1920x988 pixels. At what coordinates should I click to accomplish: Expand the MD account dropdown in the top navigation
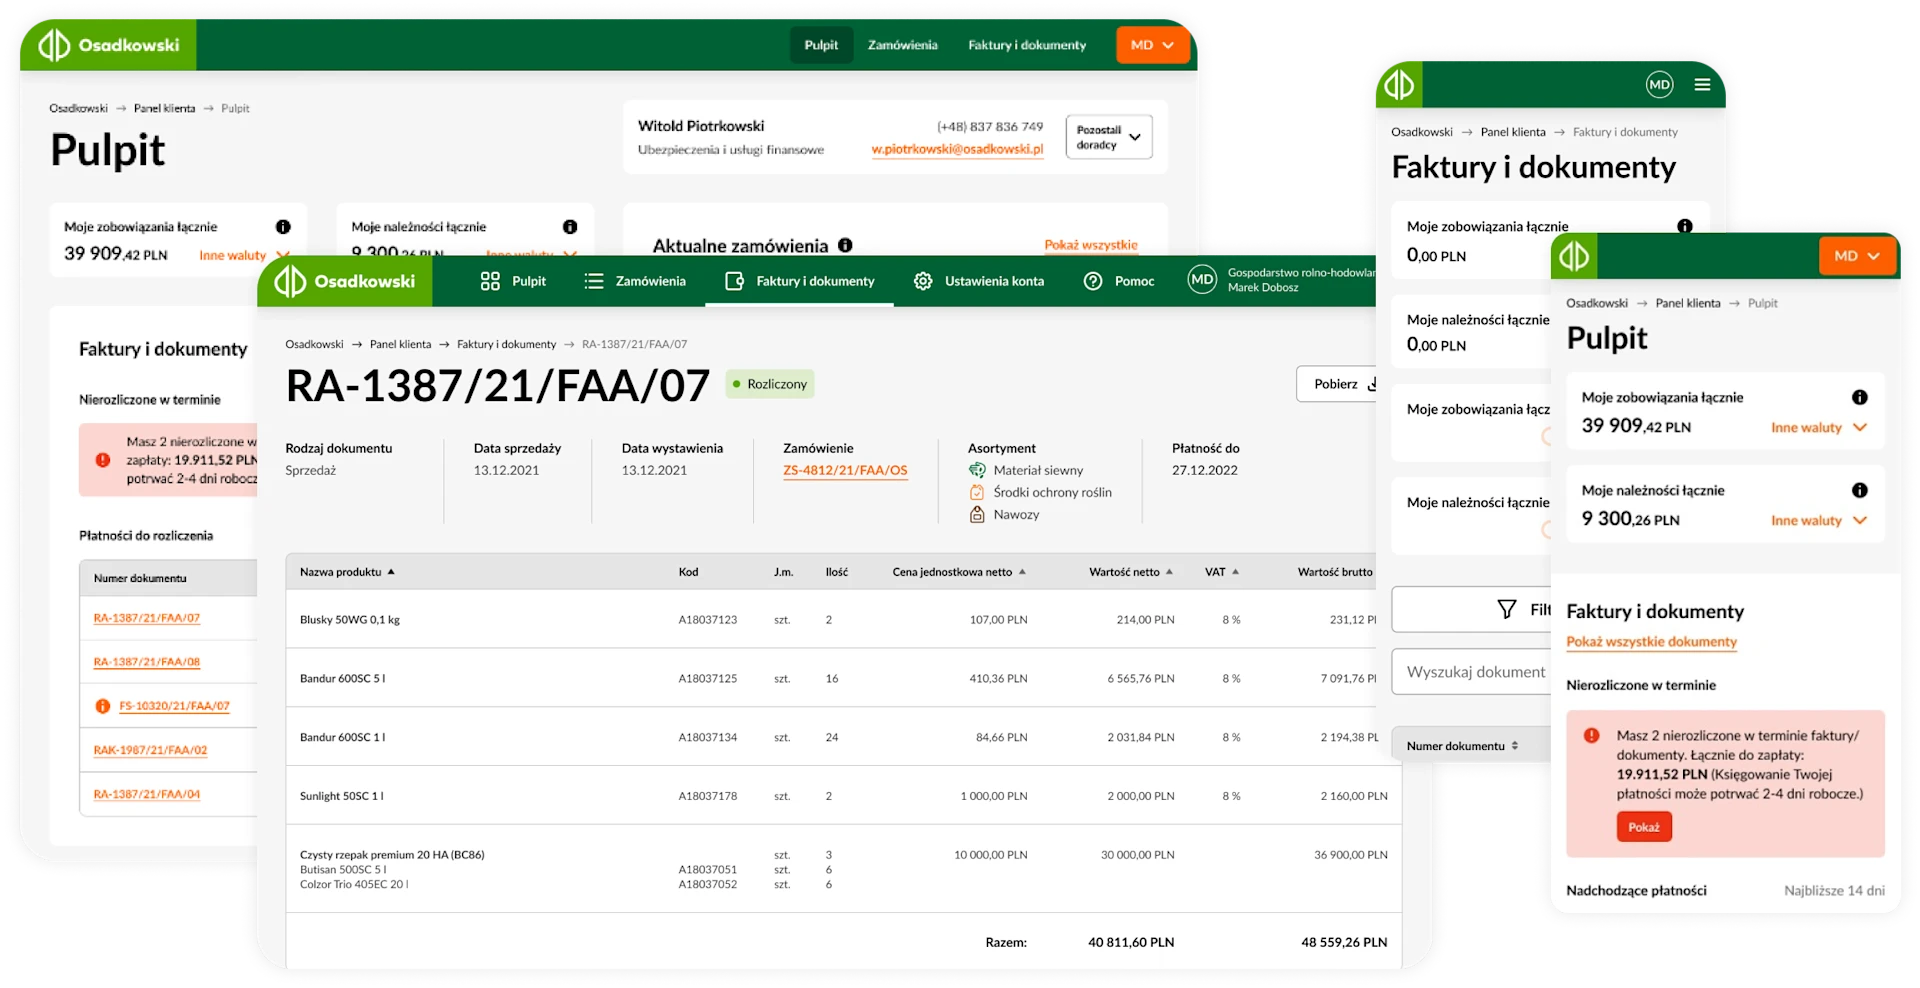click(x=1153, y=44)
